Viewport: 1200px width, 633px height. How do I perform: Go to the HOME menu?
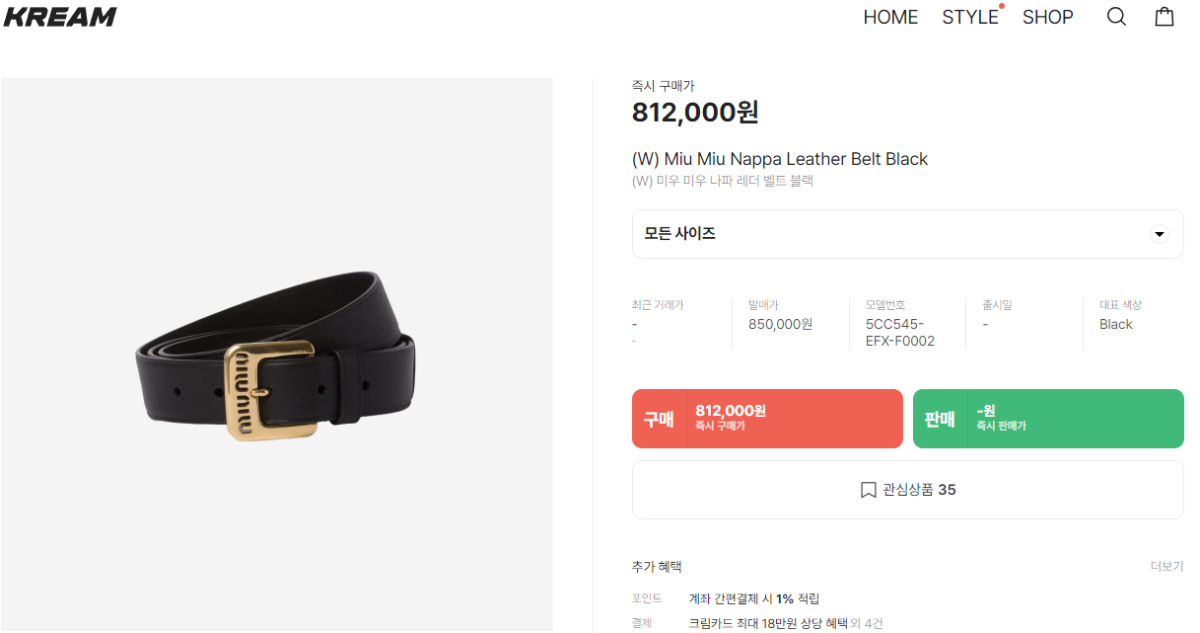[890, 17]
